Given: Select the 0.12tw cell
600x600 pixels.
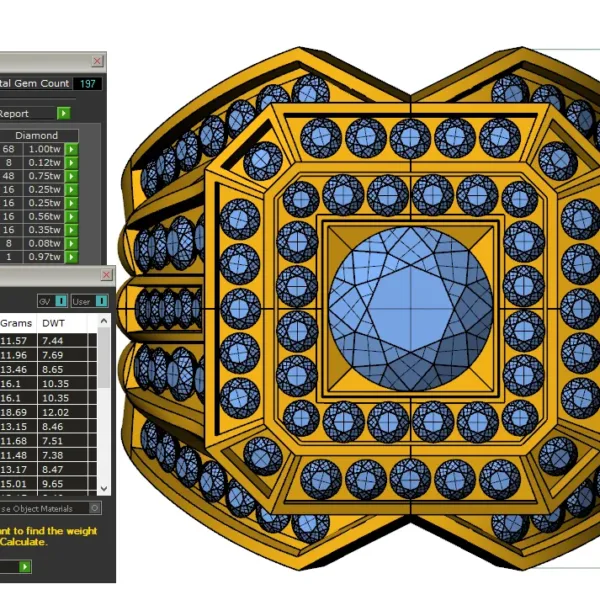Looking at the screenshot, I should coord(44,163).
